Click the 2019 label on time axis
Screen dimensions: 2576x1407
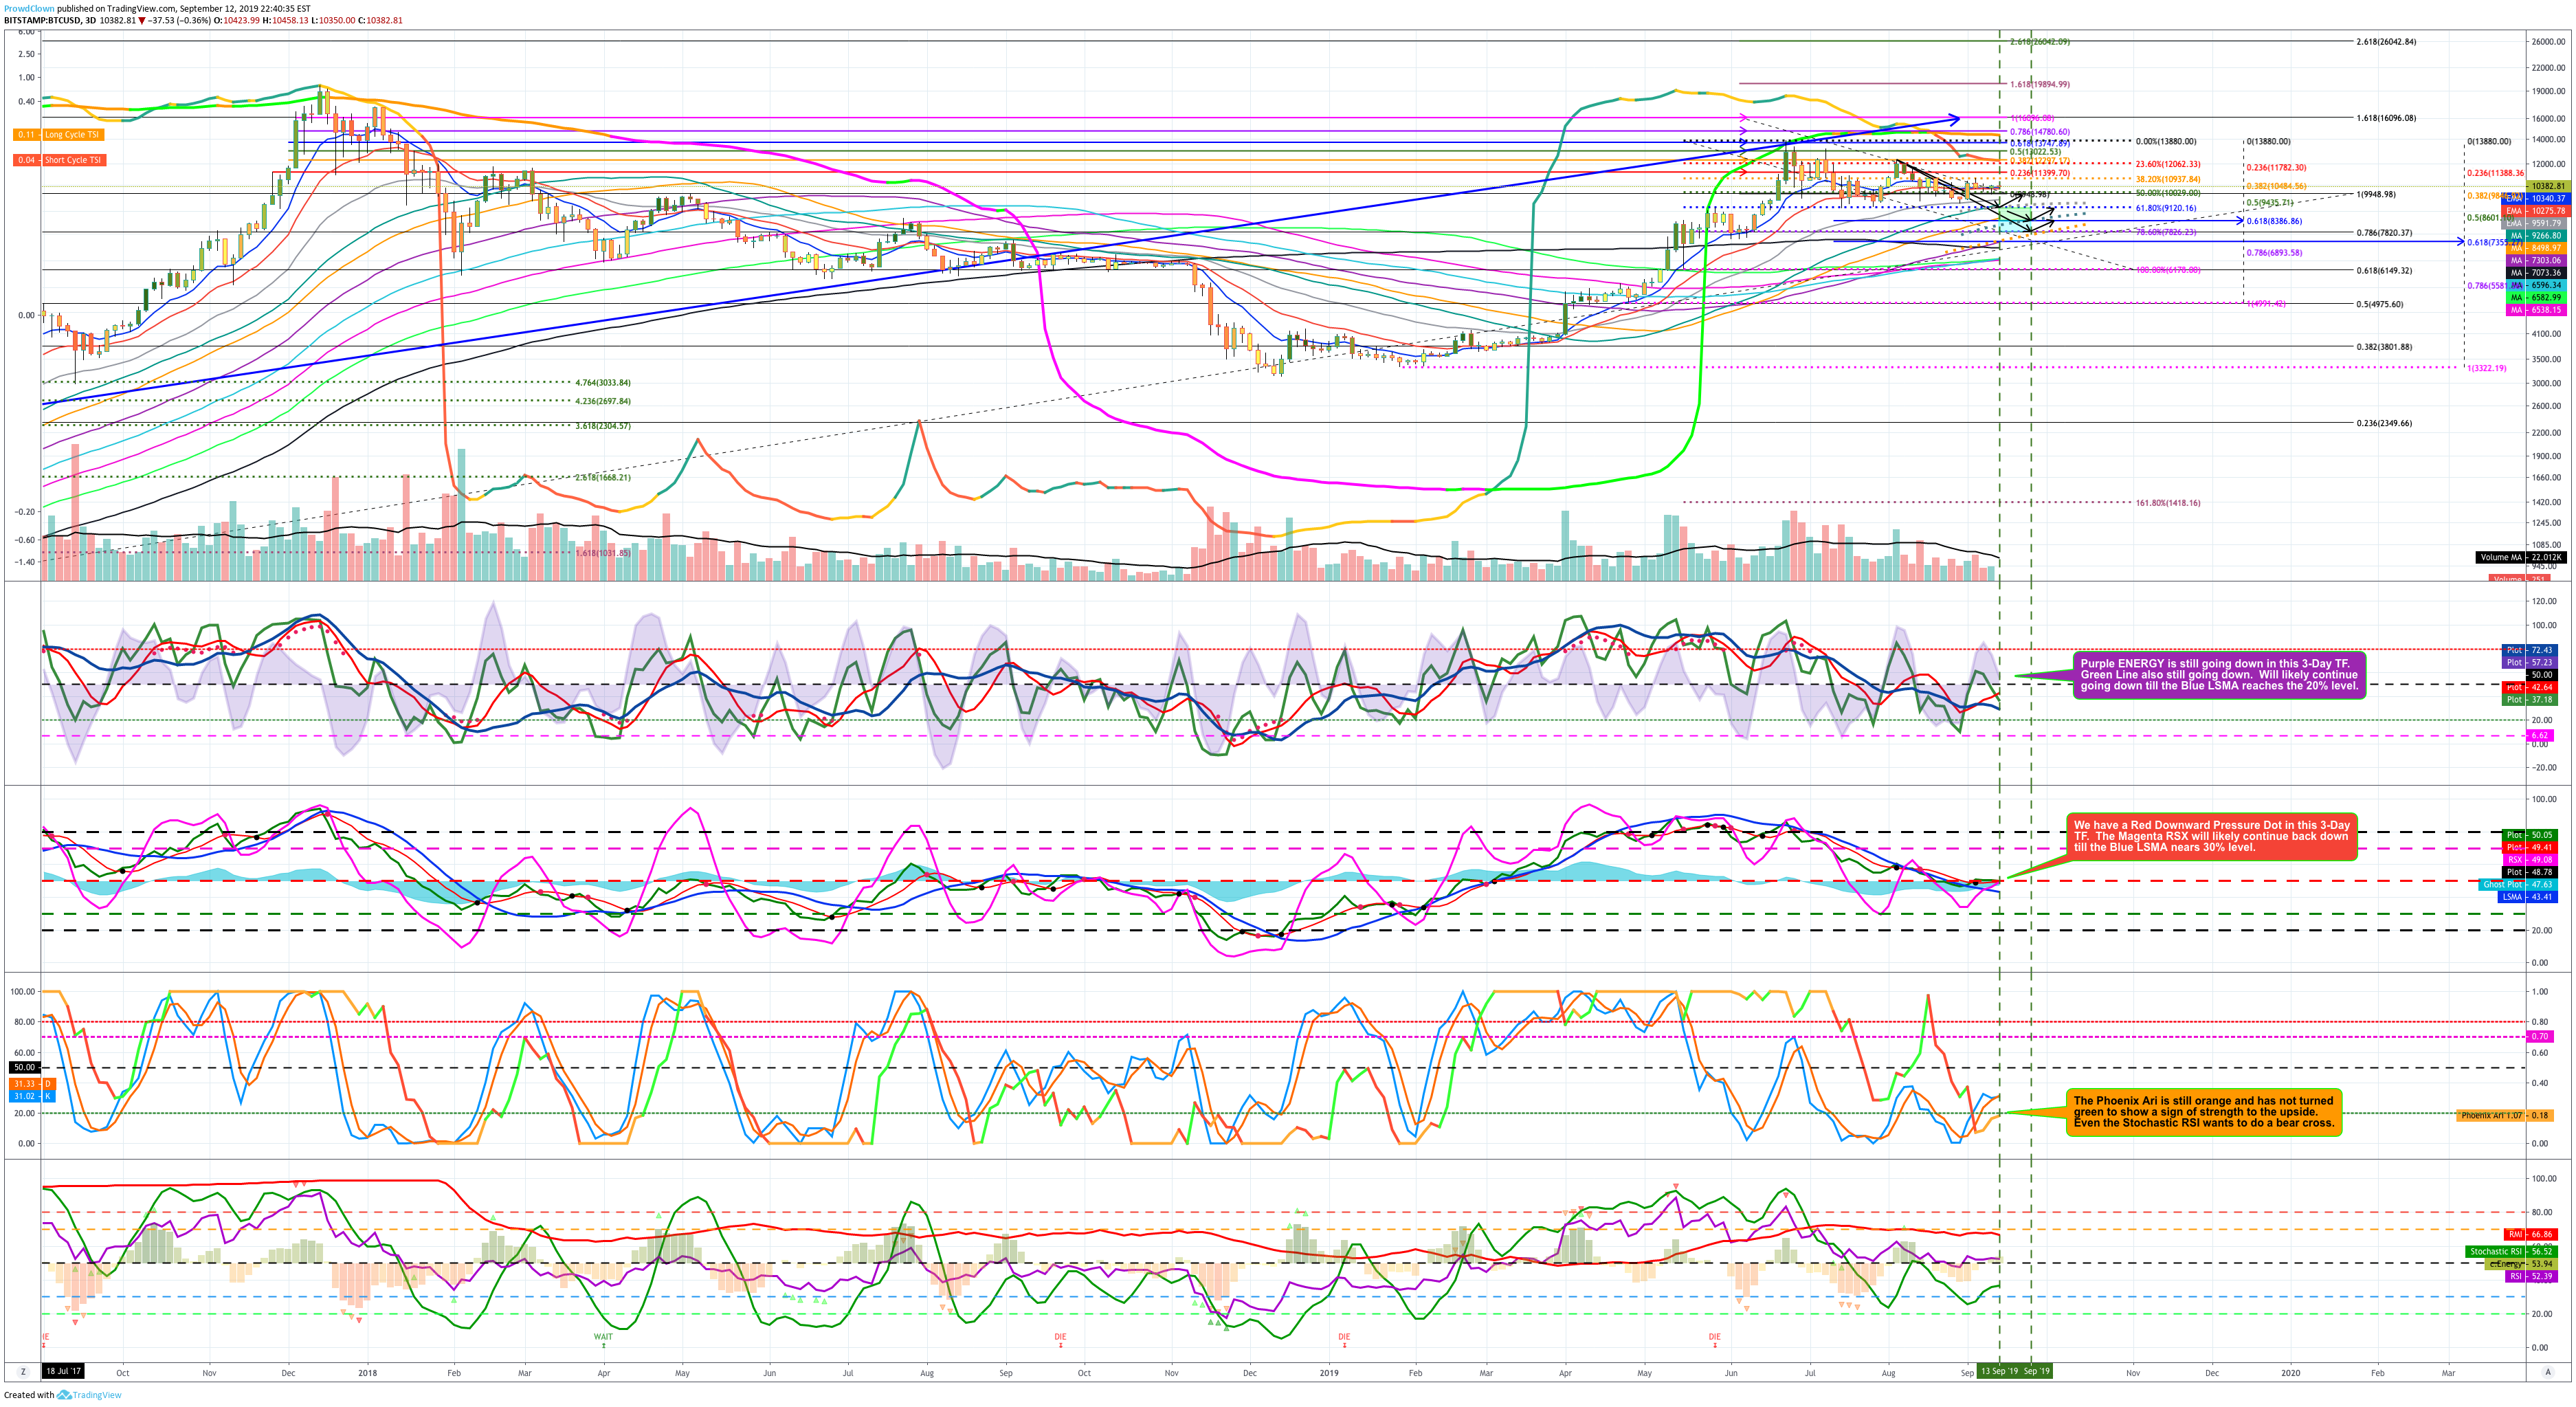pos(1329,1373)
